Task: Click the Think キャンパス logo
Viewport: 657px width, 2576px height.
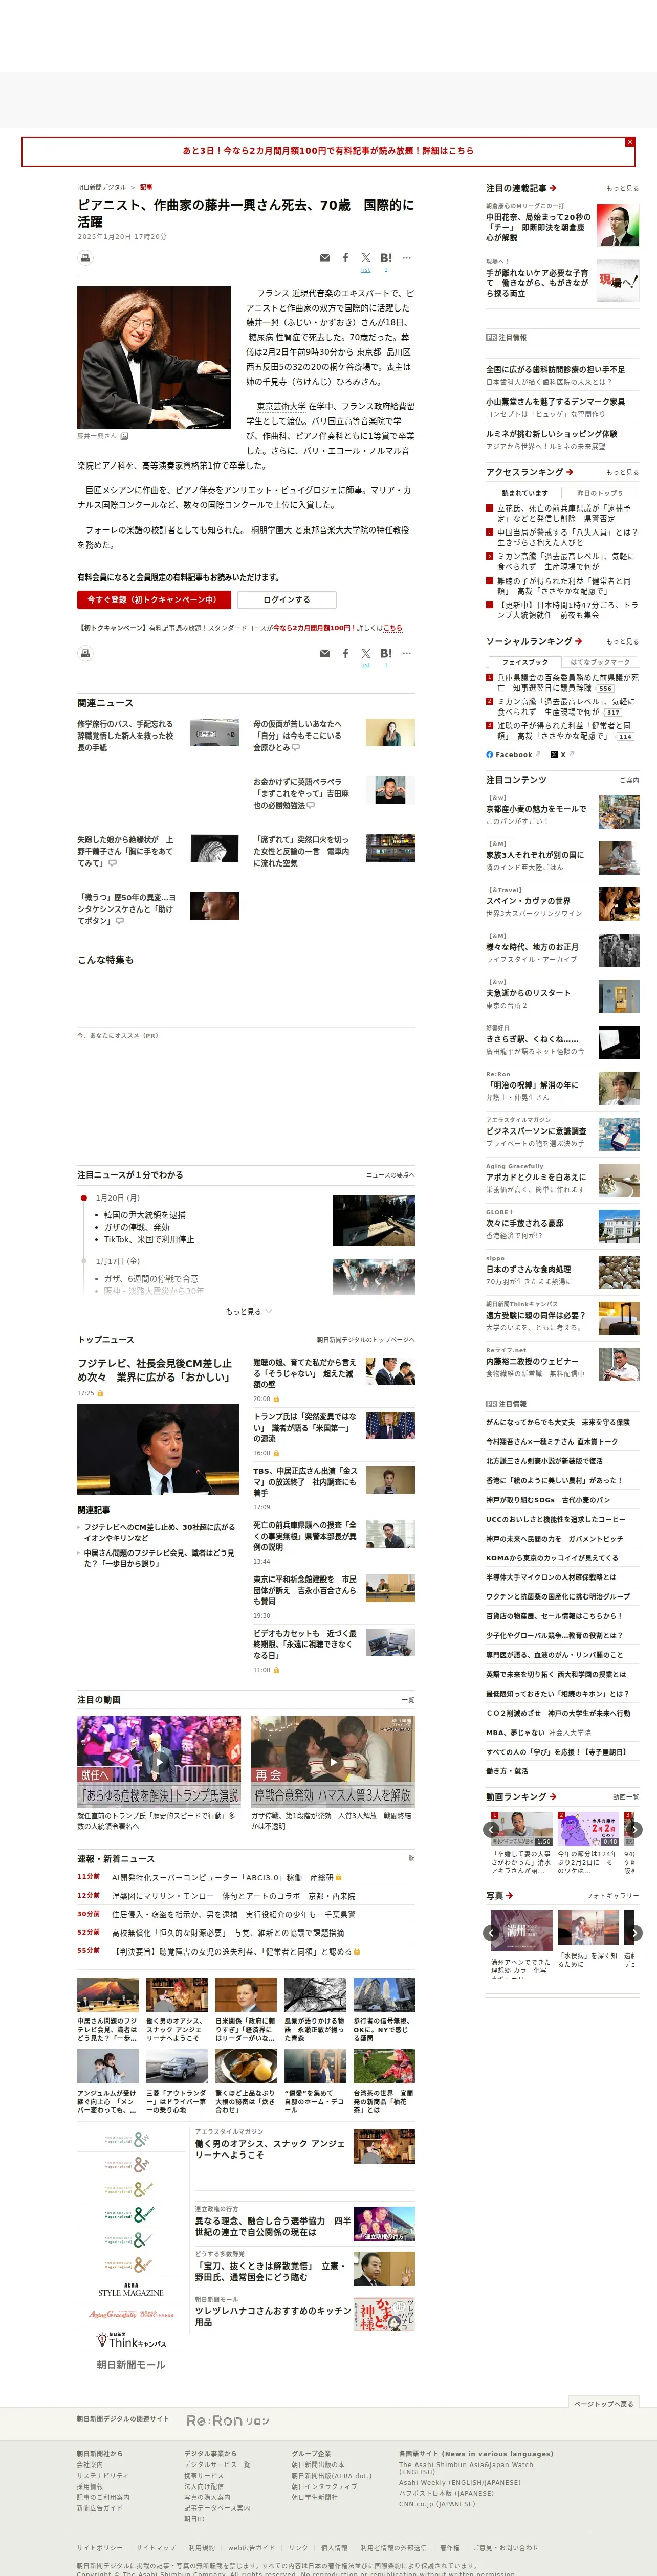Action: click(x=131, y=2340)
